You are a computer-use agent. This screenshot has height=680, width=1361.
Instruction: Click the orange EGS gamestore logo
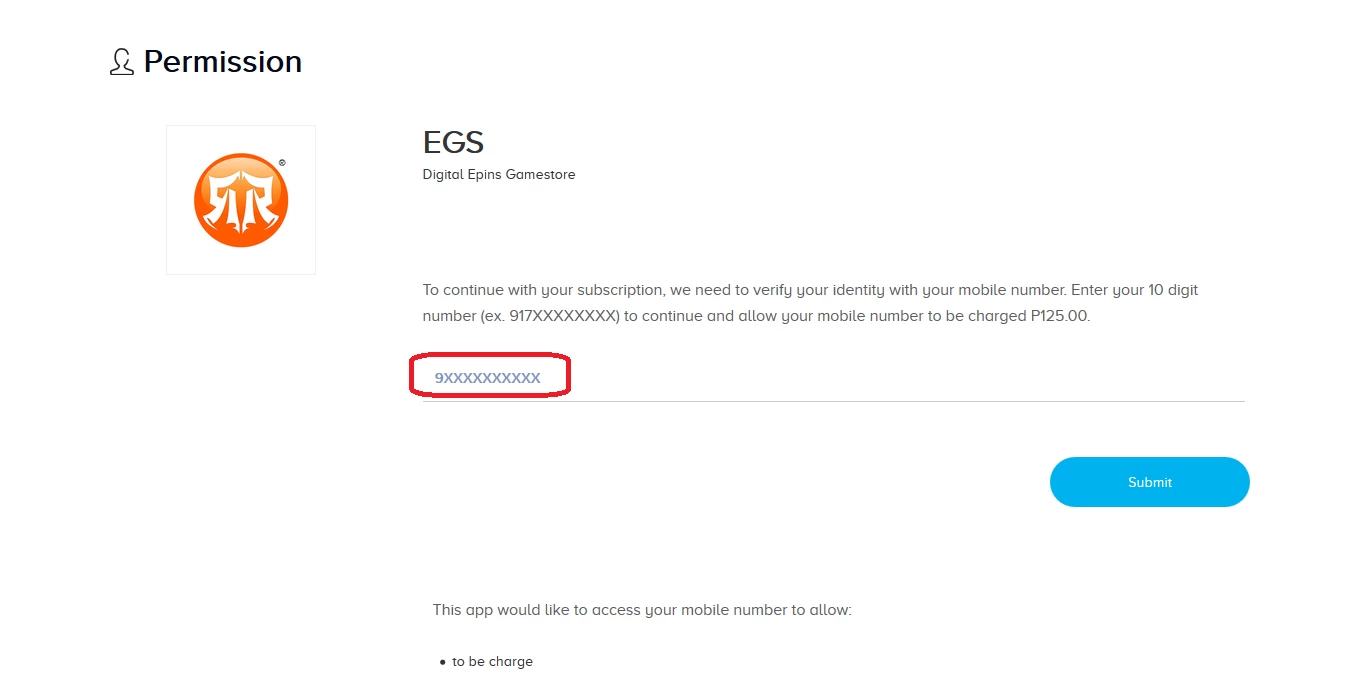[241, 200]
